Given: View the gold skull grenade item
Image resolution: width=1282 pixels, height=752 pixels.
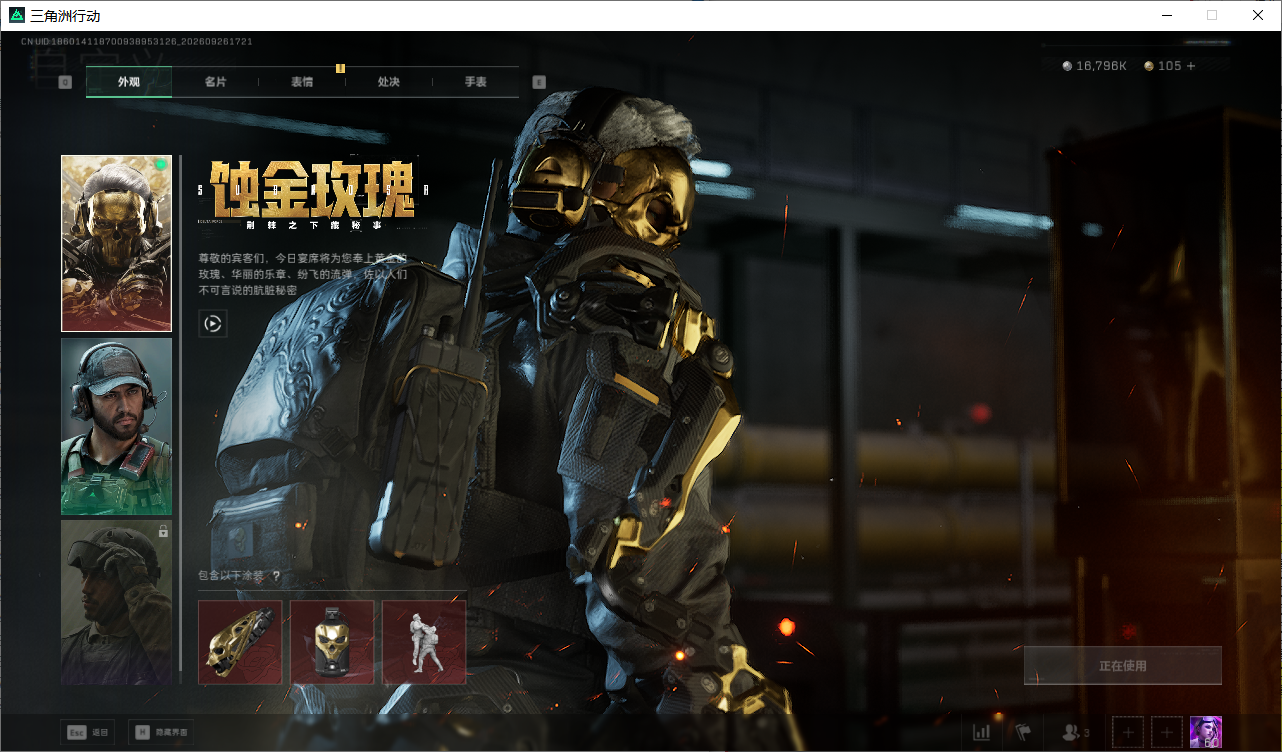Looking at the screenshot, I should pyautogui.click(x=332, y=642).
